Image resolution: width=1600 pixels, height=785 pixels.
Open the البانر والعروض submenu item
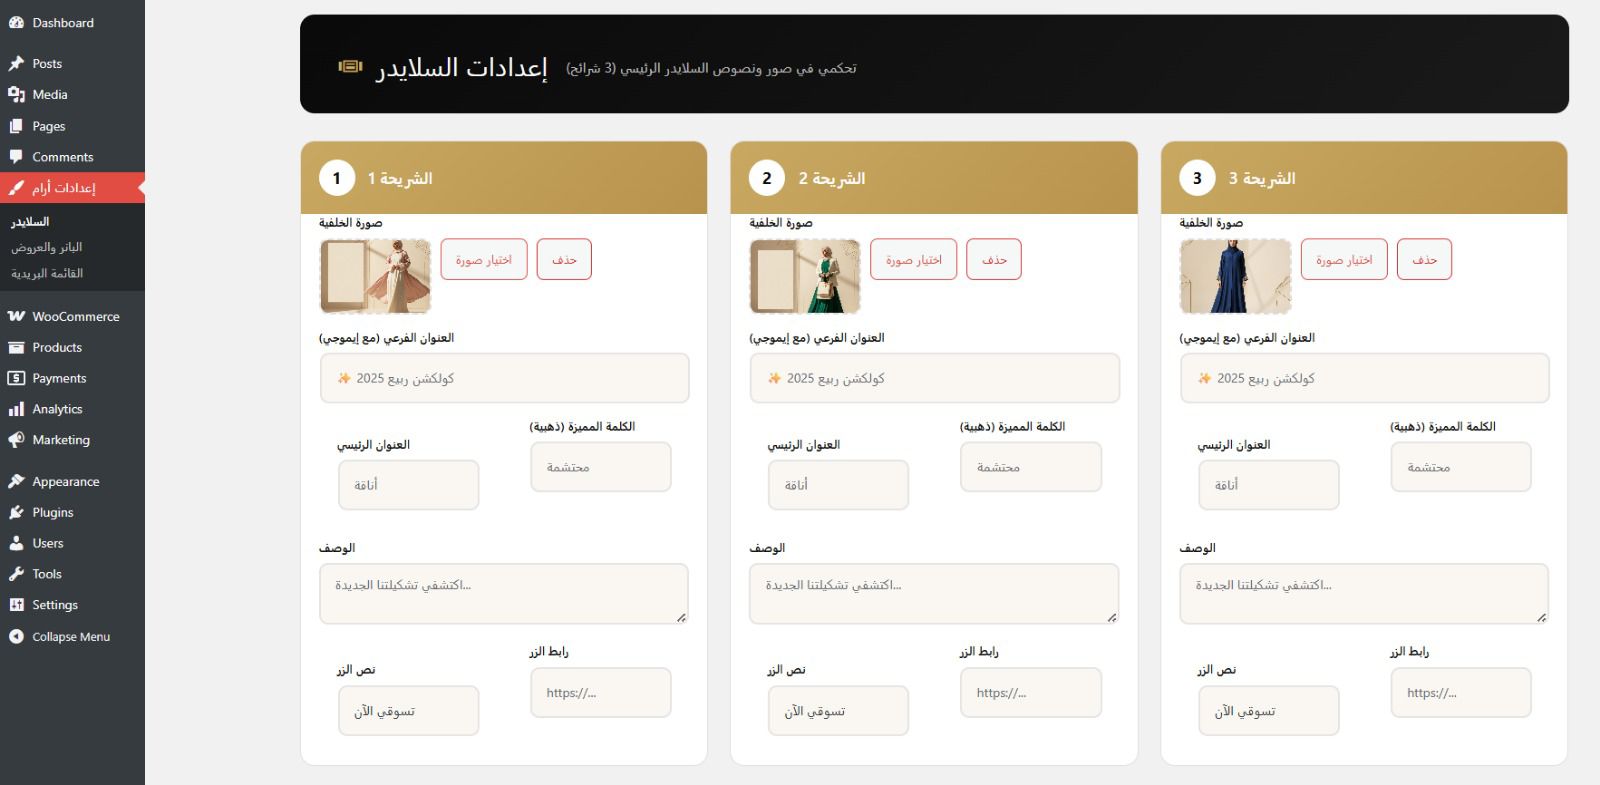[x=46, y=247]
